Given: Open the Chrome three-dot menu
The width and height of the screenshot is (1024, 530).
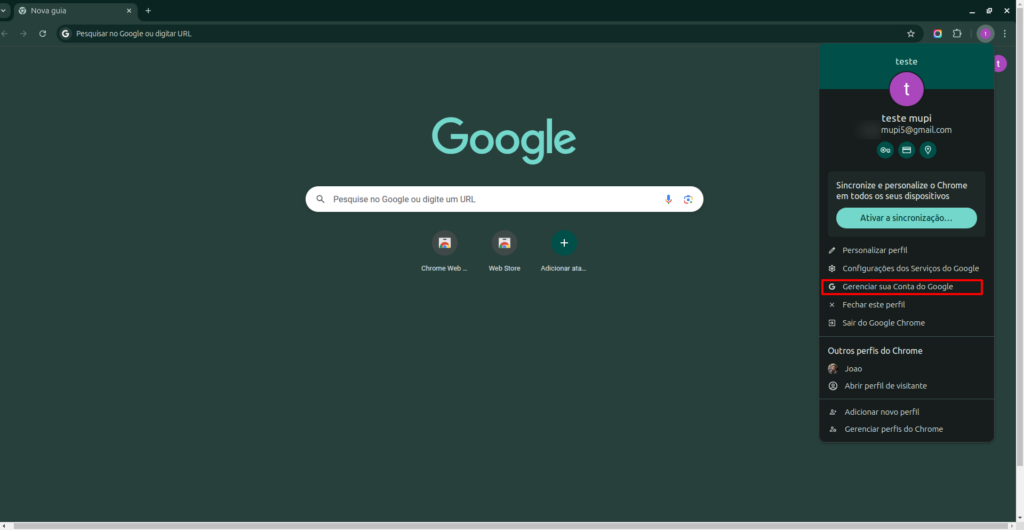Looking at the screenshot, I should [1005, 33].
